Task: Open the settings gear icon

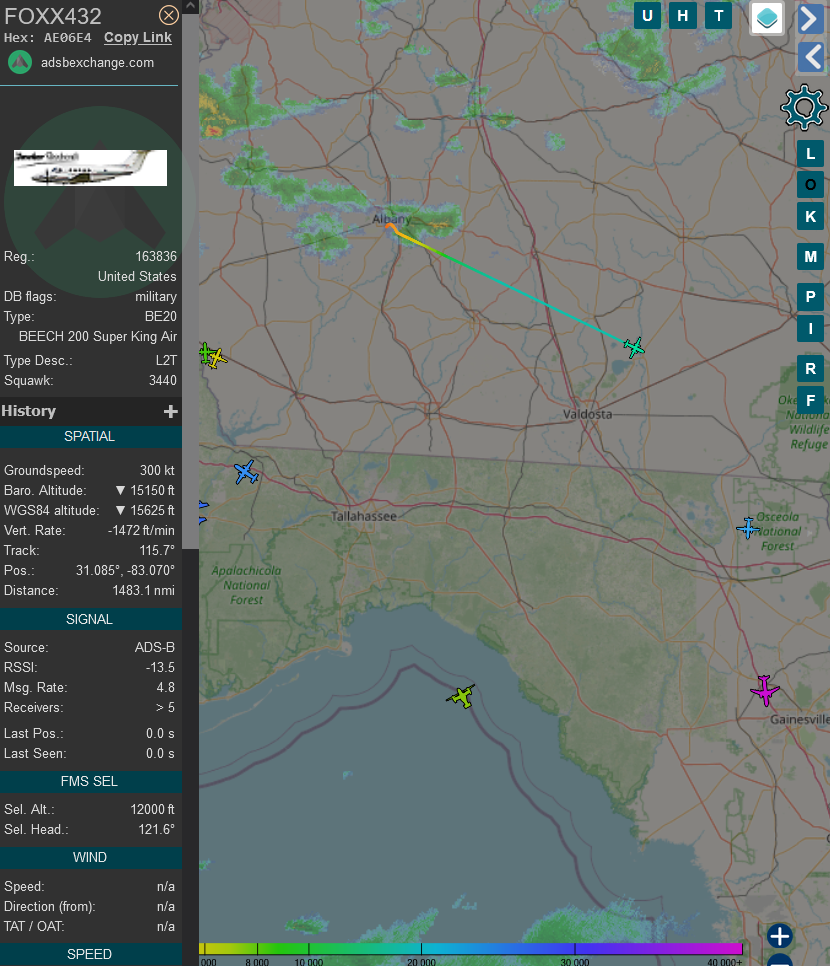Action: tap(804, 108)
